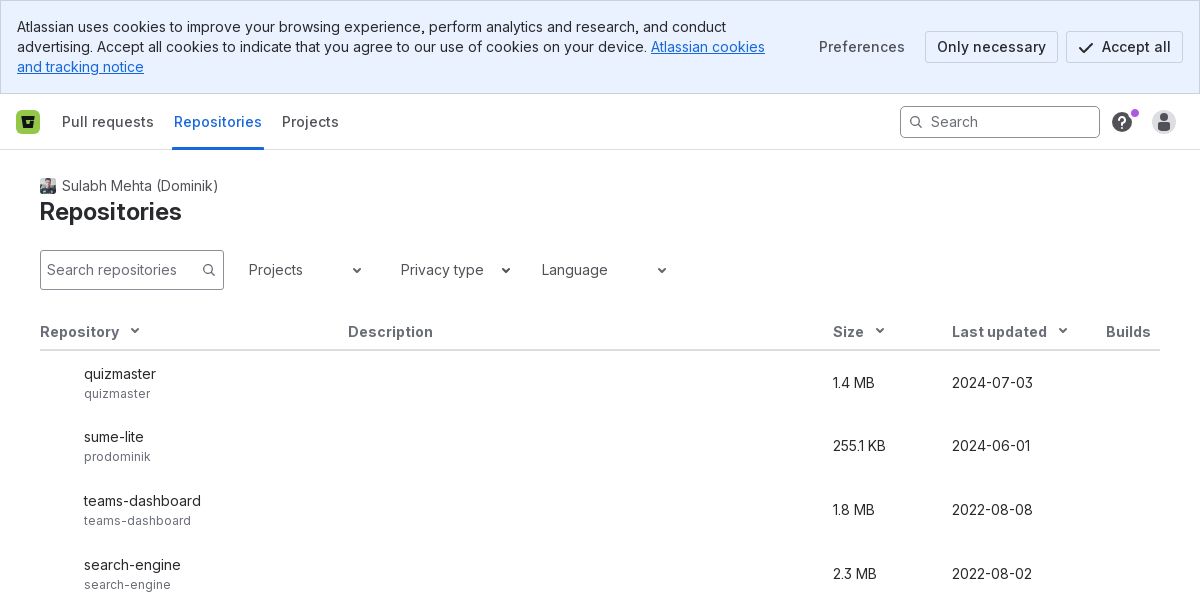The width and height of the screenshot is (1200, 600).
Task: Select the Repositories navigation tab
Action: (x=218, y=122)
